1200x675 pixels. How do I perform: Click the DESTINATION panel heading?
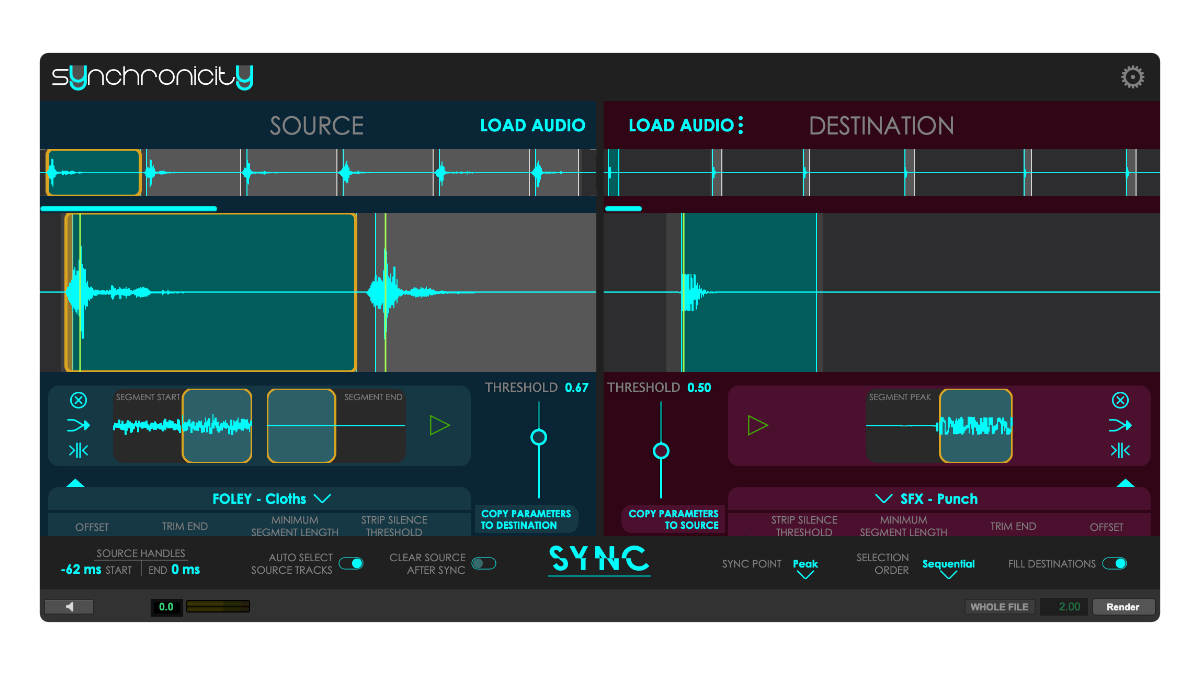[881, 125]
